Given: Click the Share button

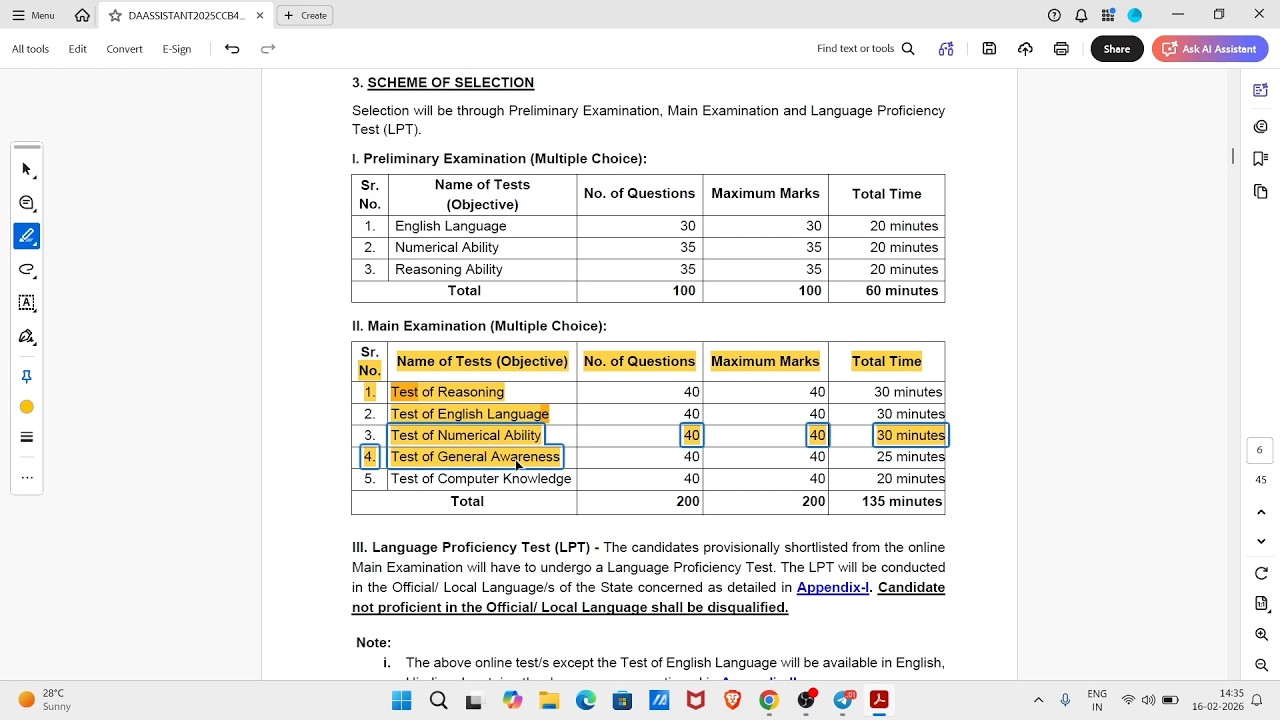Looking at the screenshot, I should [x=1117, y=49].
